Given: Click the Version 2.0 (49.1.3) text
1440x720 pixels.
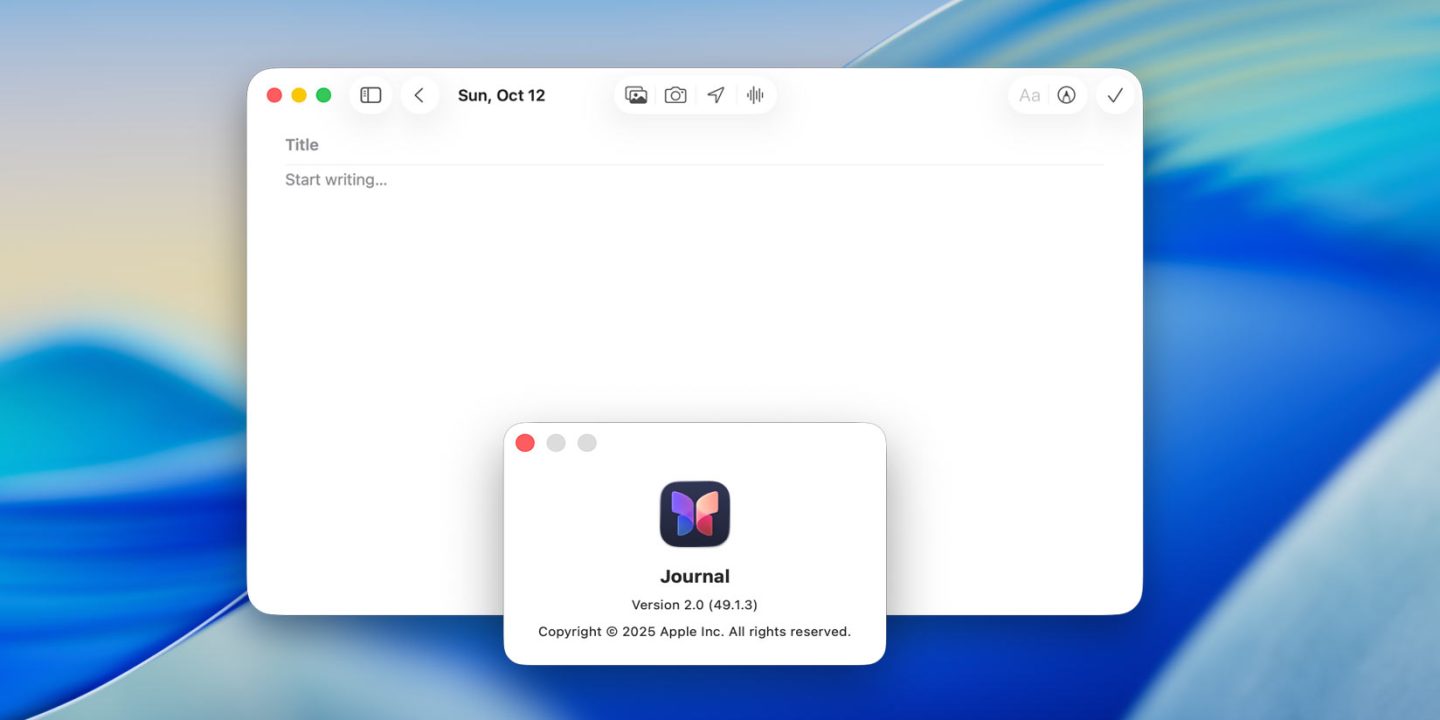Looking at the screenshot, I should [694, 605].
